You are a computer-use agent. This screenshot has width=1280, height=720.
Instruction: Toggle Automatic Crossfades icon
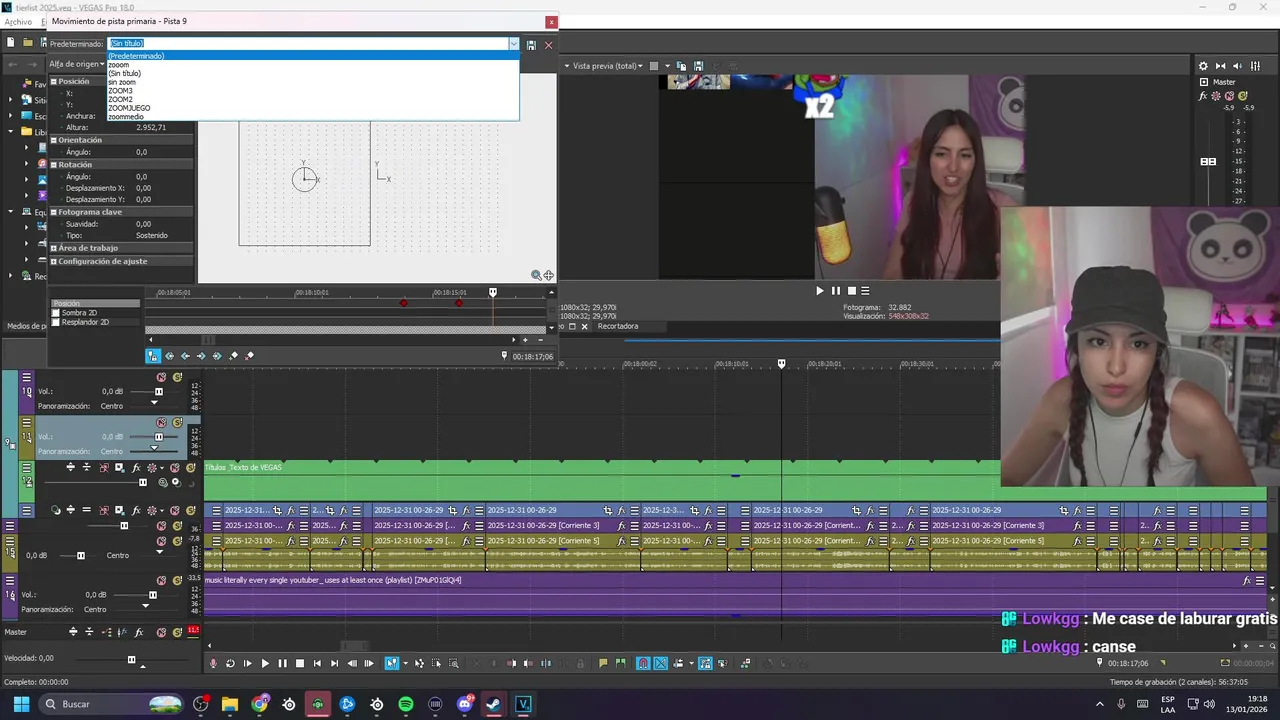click(660, 663)
